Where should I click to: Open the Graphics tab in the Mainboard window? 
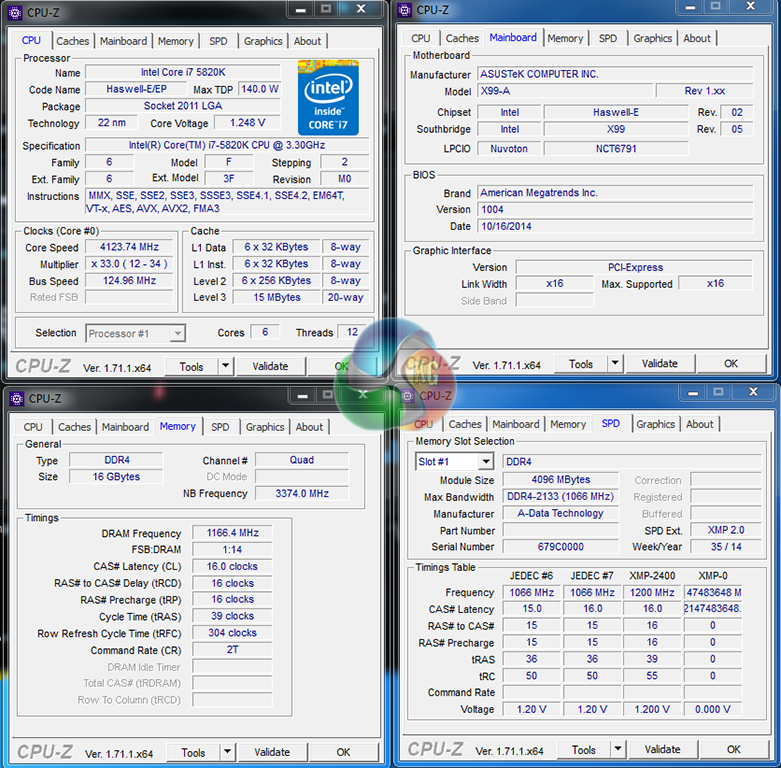click(x=652, y=38)
